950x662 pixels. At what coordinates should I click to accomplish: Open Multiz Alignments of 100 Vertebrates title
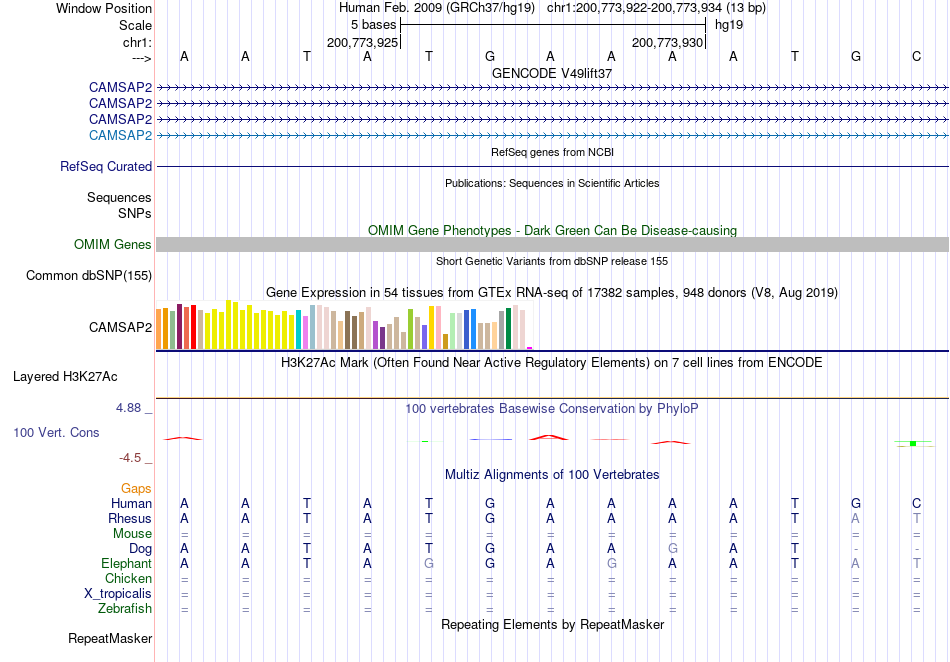[x=552, y=474]
